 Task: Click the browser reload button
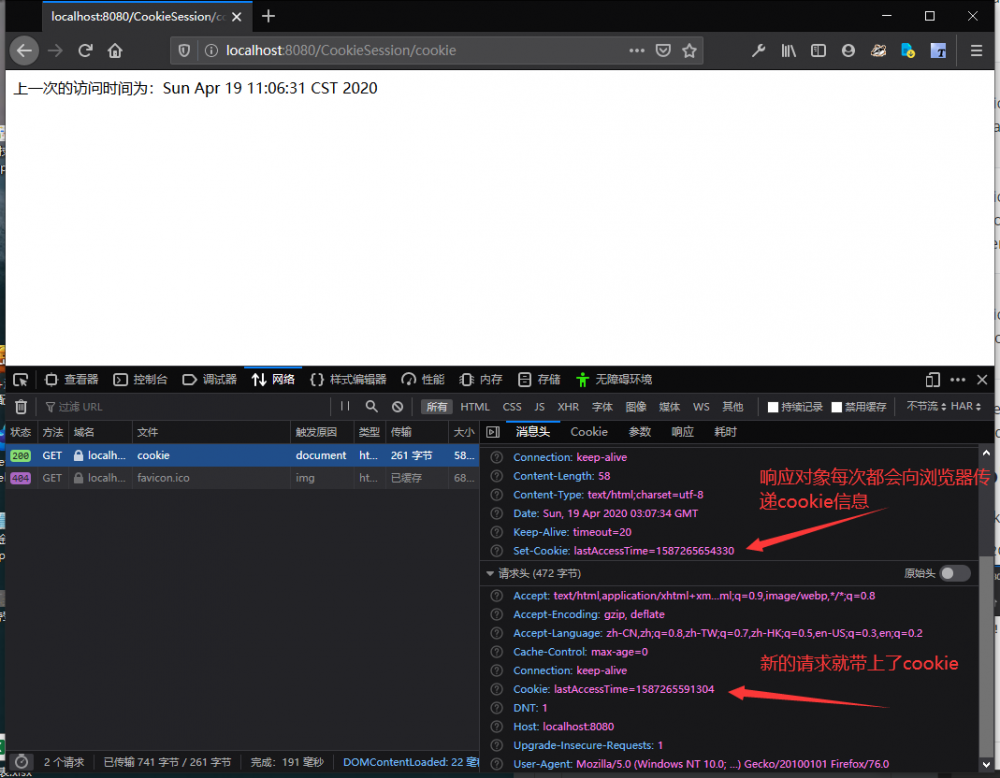(x=86, y=50)
